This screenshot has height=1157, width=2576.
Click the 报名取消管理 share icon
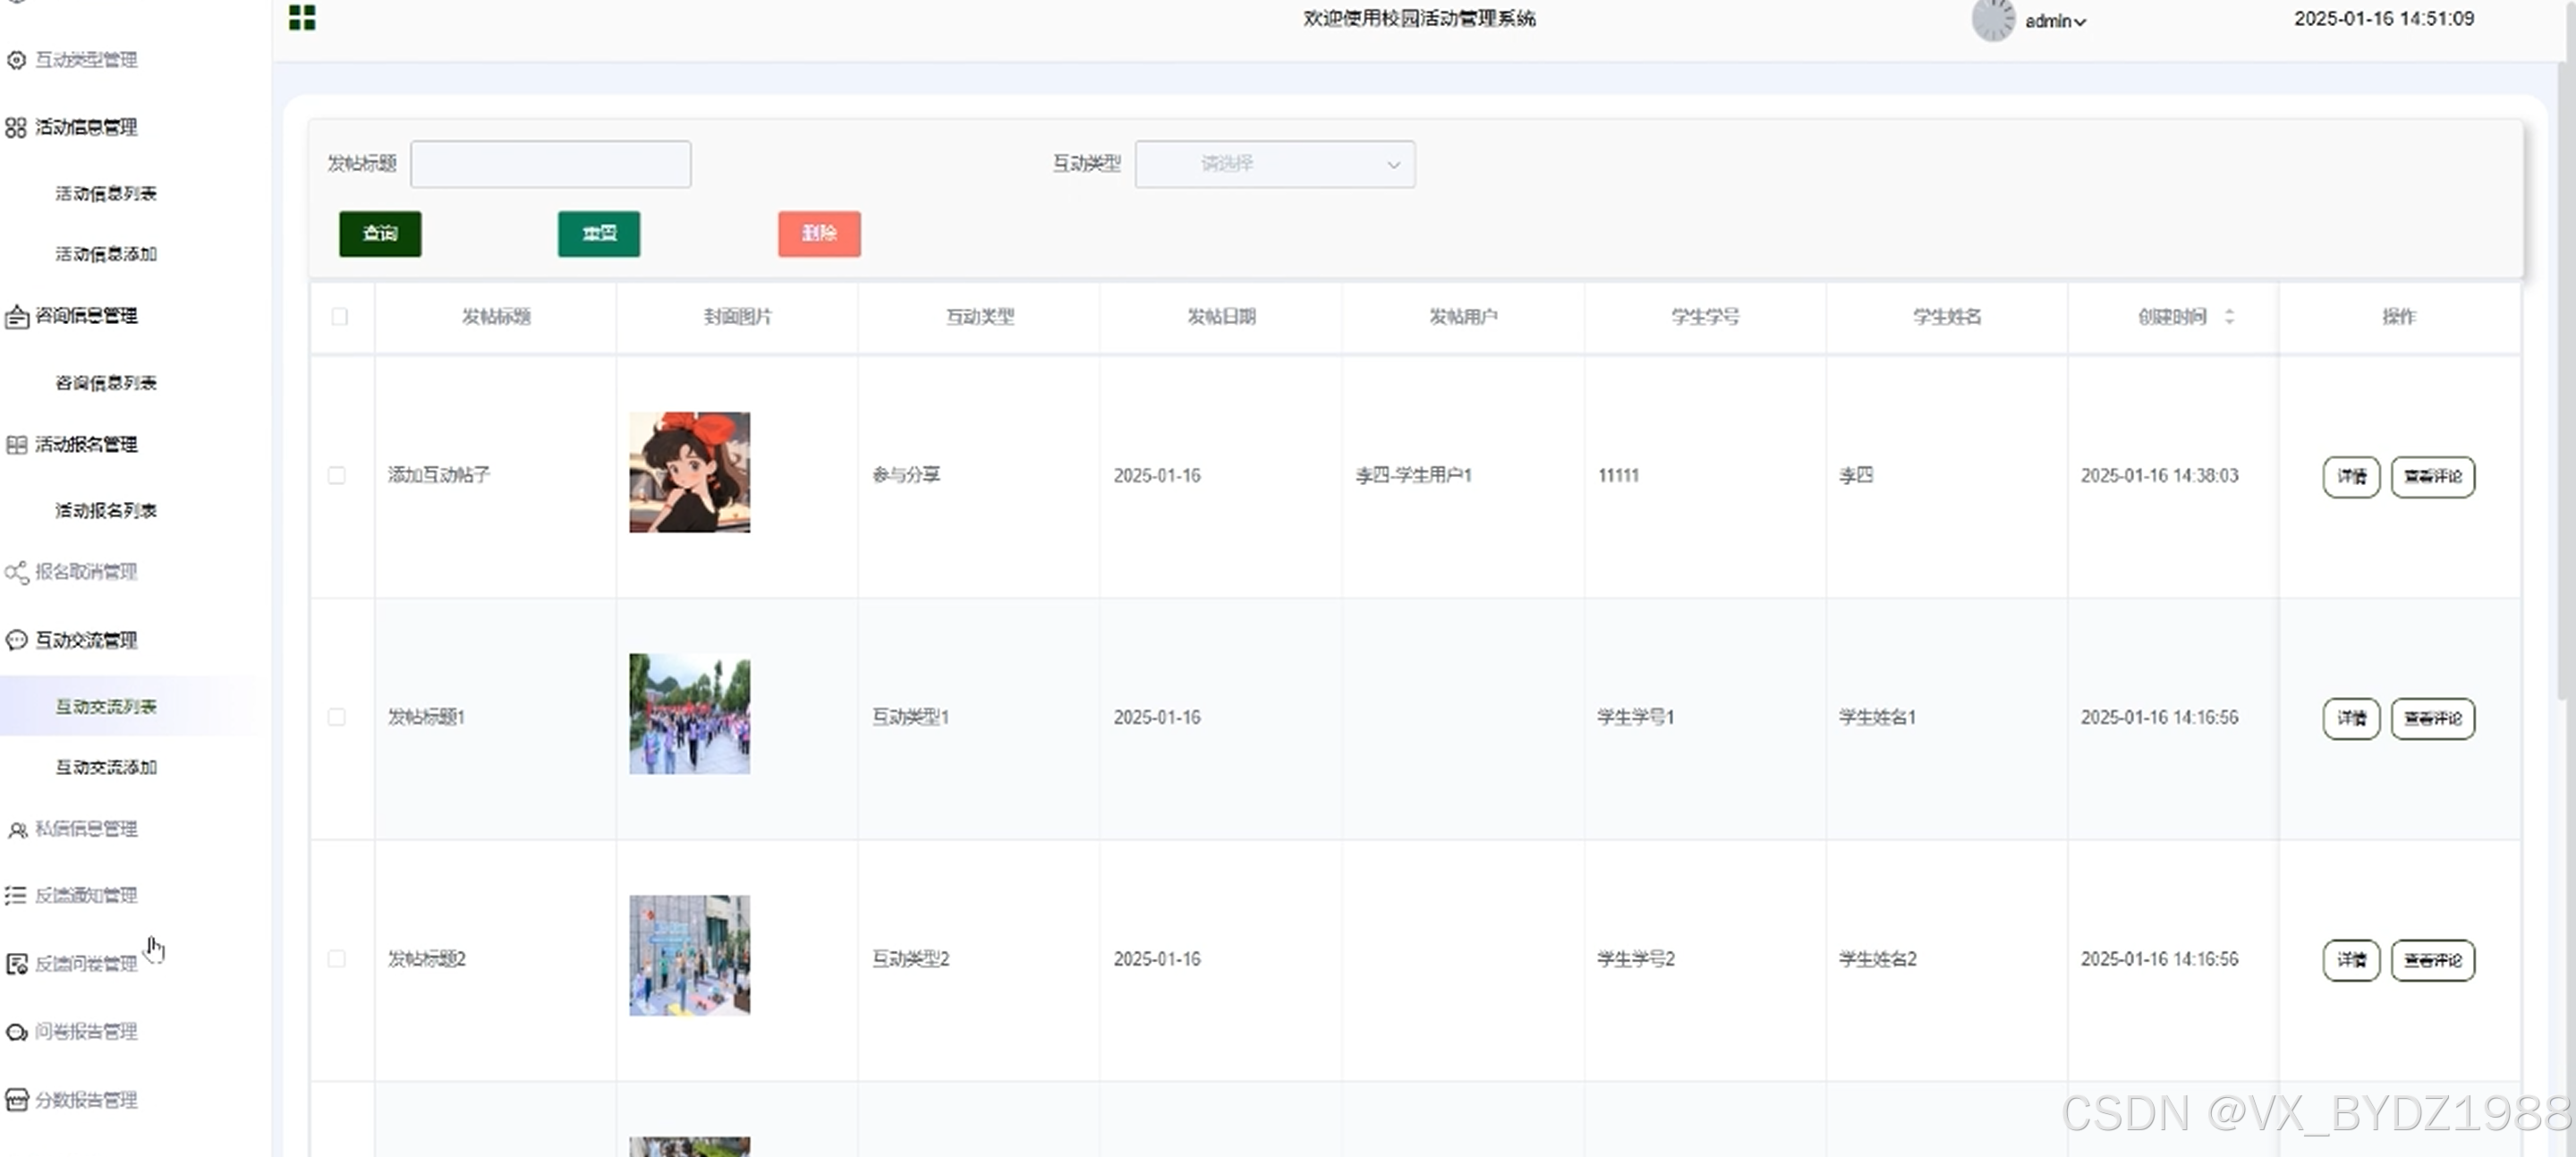(16, 572)
